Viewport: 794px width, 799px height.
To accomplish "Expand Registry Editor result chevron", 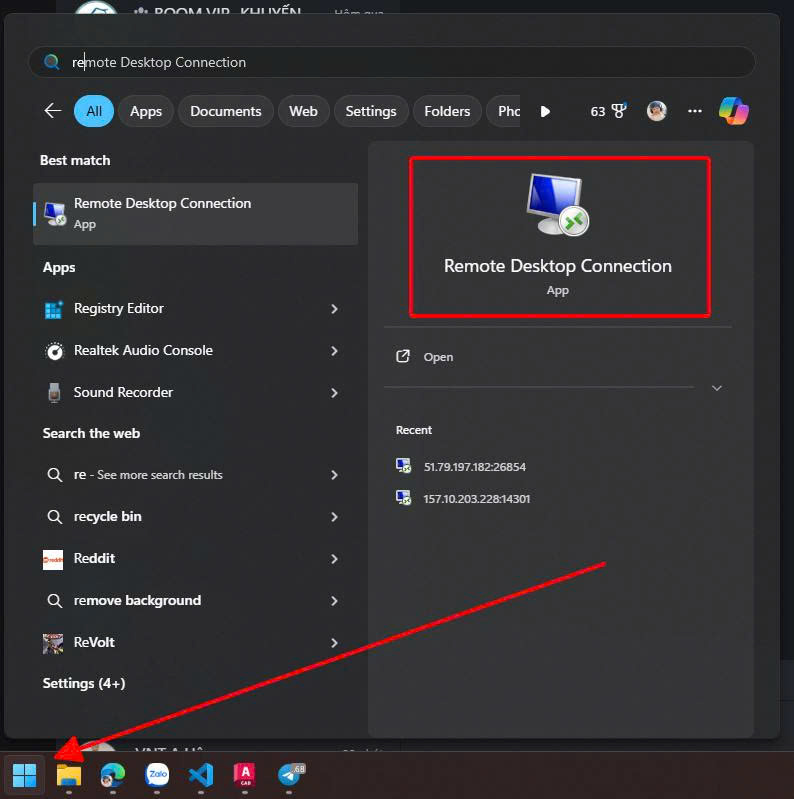I will pyautogui.click(x=334, y=309).
